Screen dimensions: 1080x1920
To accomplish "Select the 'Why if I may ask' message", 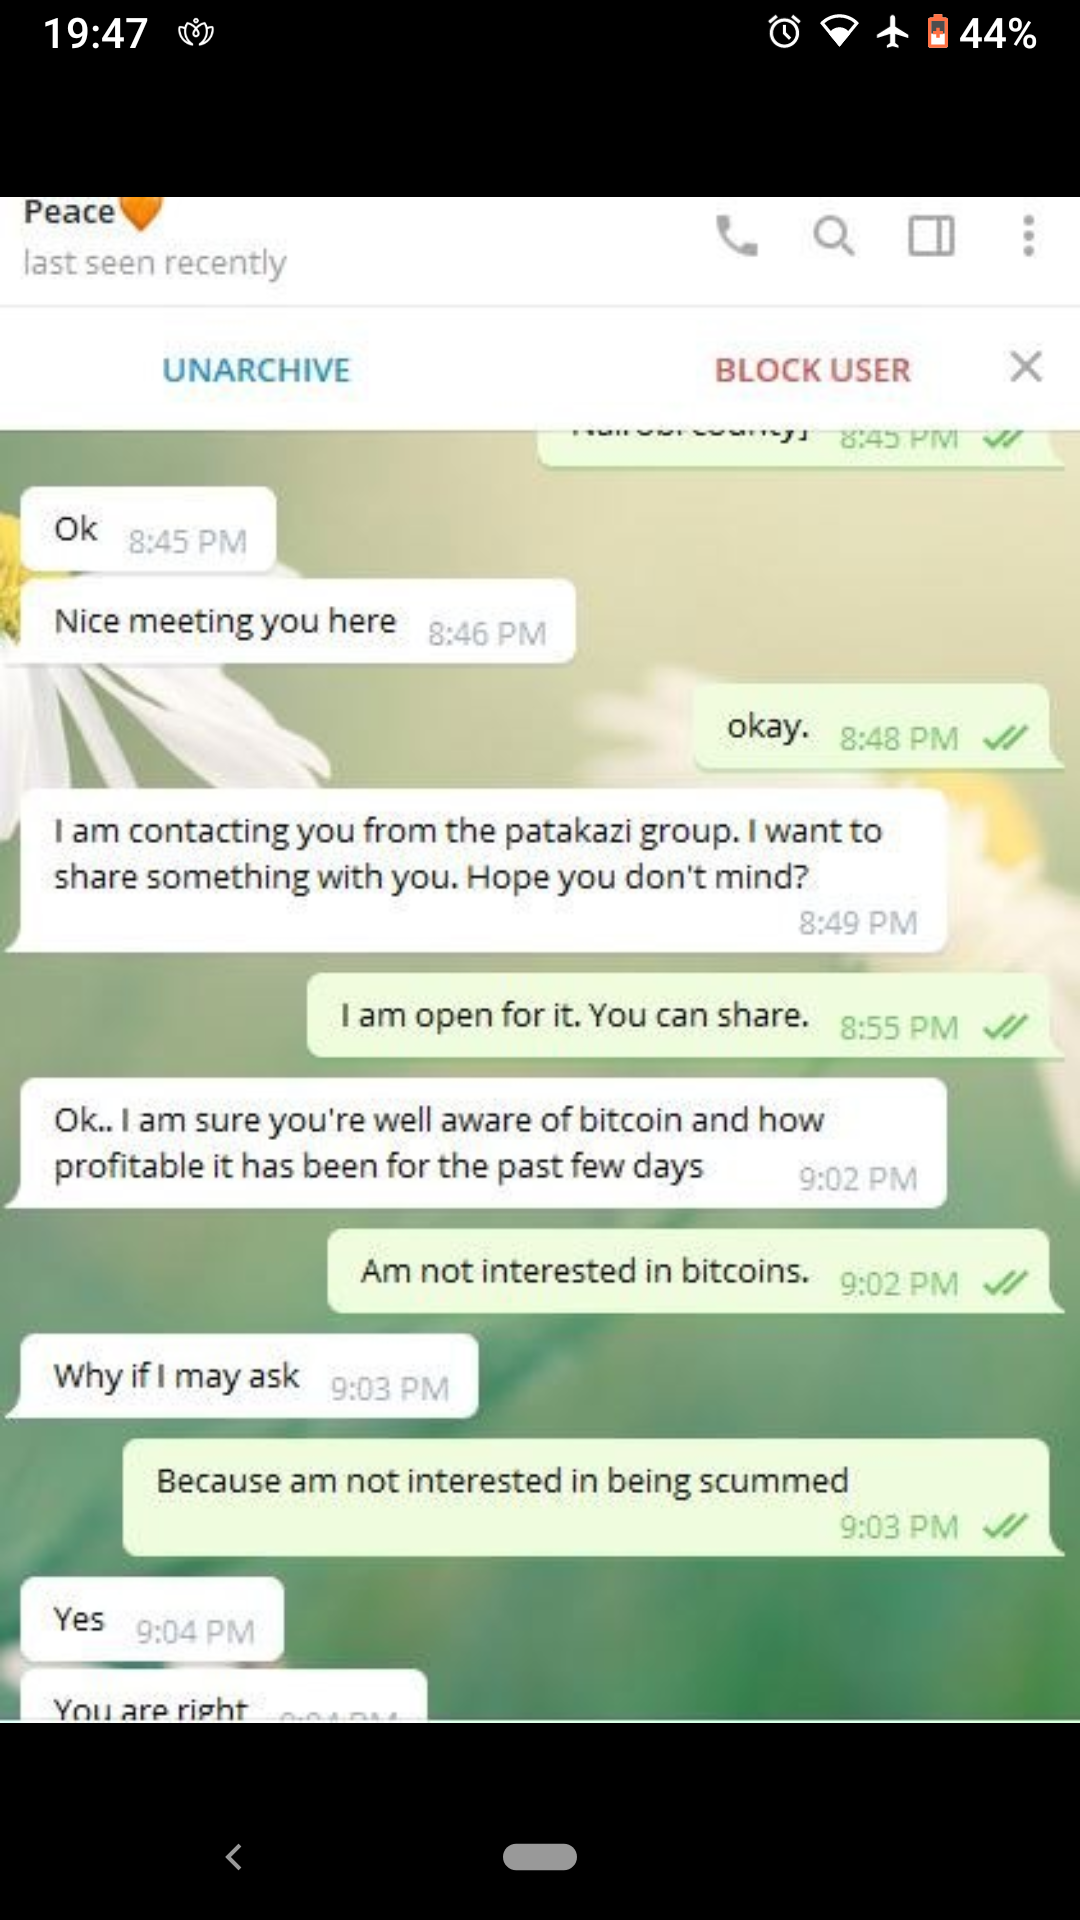I will pos(248,1377).
